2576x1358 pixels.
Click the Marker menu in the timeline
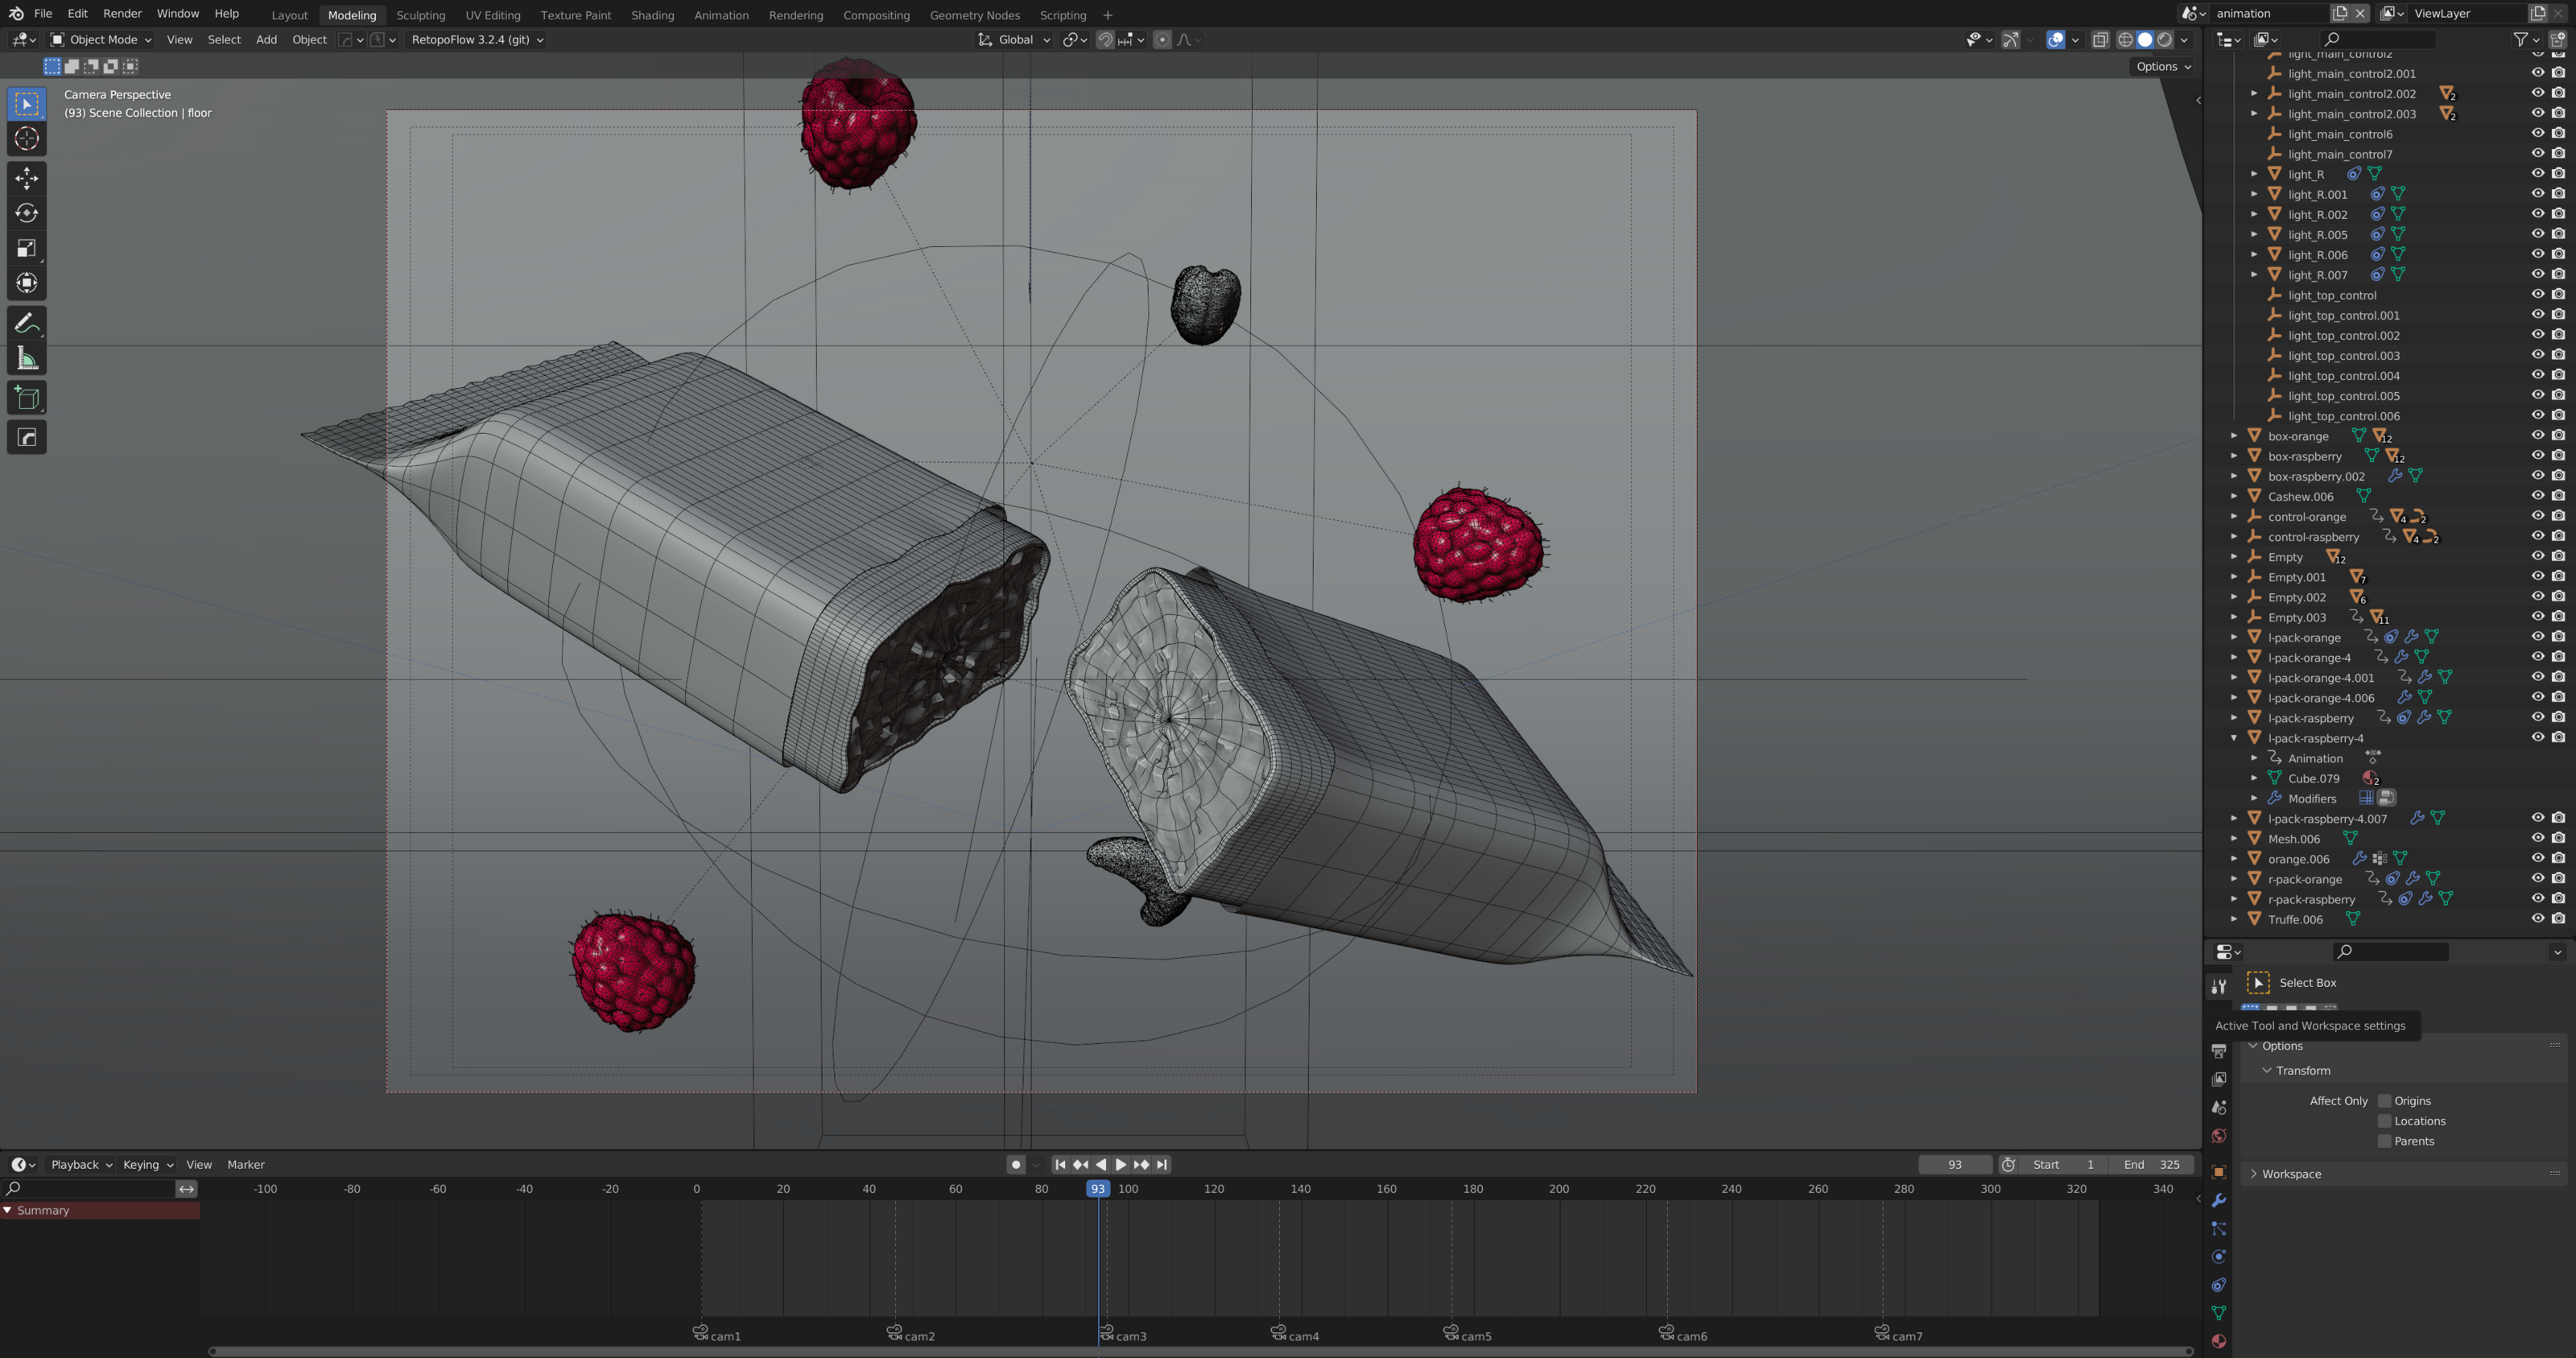[x=245, y=1165]
